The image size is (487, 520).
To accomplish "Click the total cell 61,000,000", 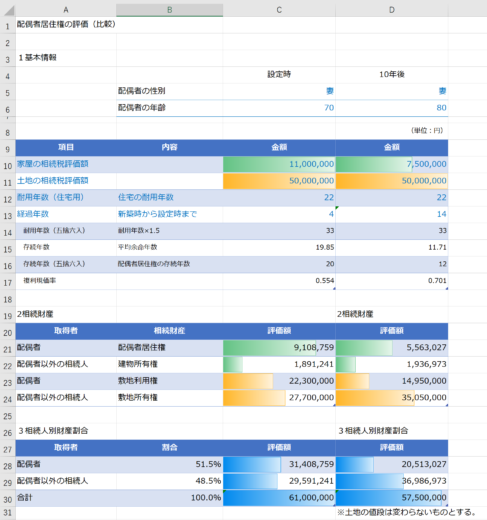I will tap(279, 498).
